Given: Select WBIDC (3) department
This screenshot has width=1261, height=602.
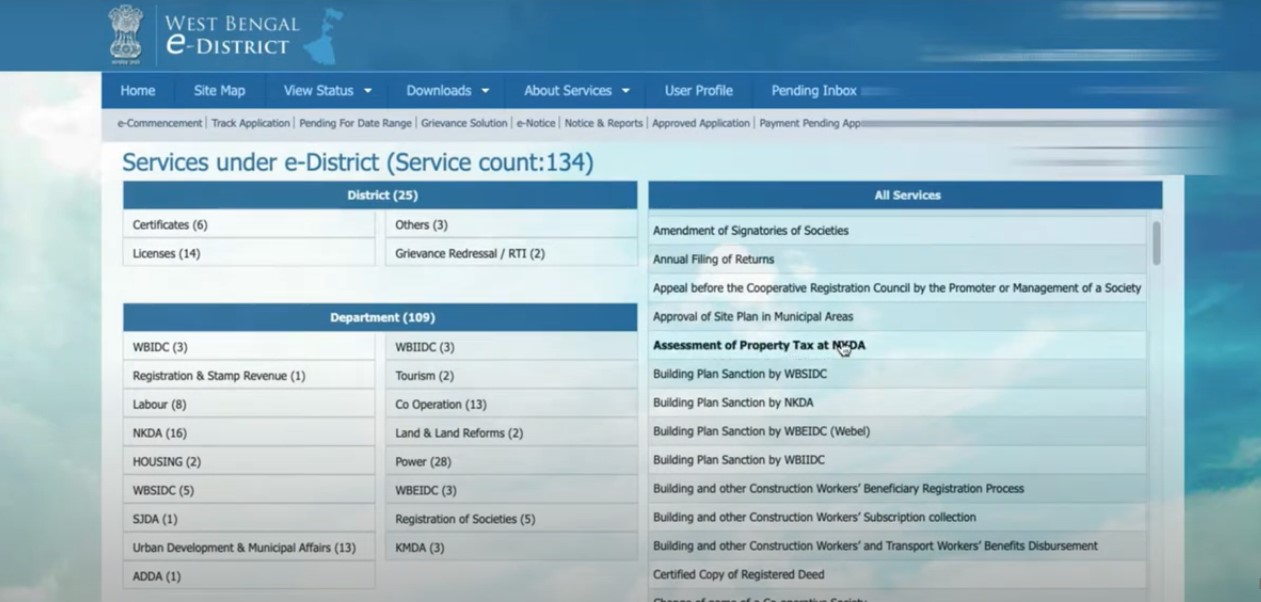Looking at the screenshot, I should pyautogui.click(x=249, y=347).
